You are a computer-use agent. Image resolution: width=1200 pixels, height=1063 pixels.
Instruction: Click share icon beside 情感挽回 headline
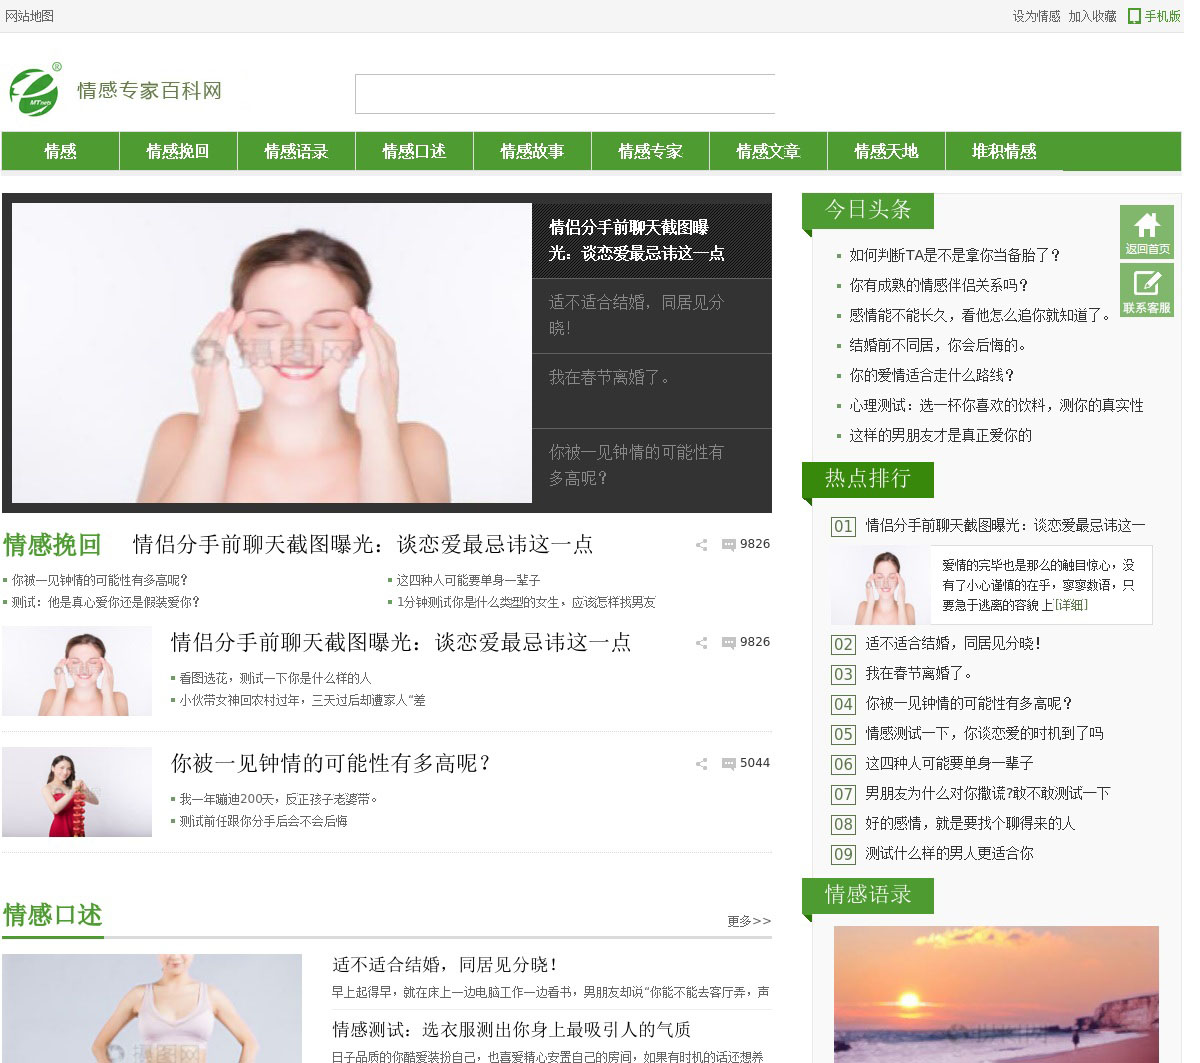701,545
